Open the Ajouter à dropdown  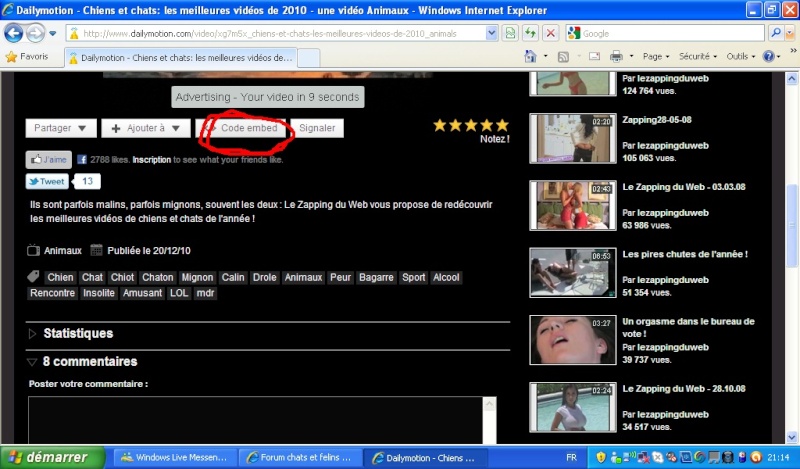pyautogui.click(x=146, y=128)
